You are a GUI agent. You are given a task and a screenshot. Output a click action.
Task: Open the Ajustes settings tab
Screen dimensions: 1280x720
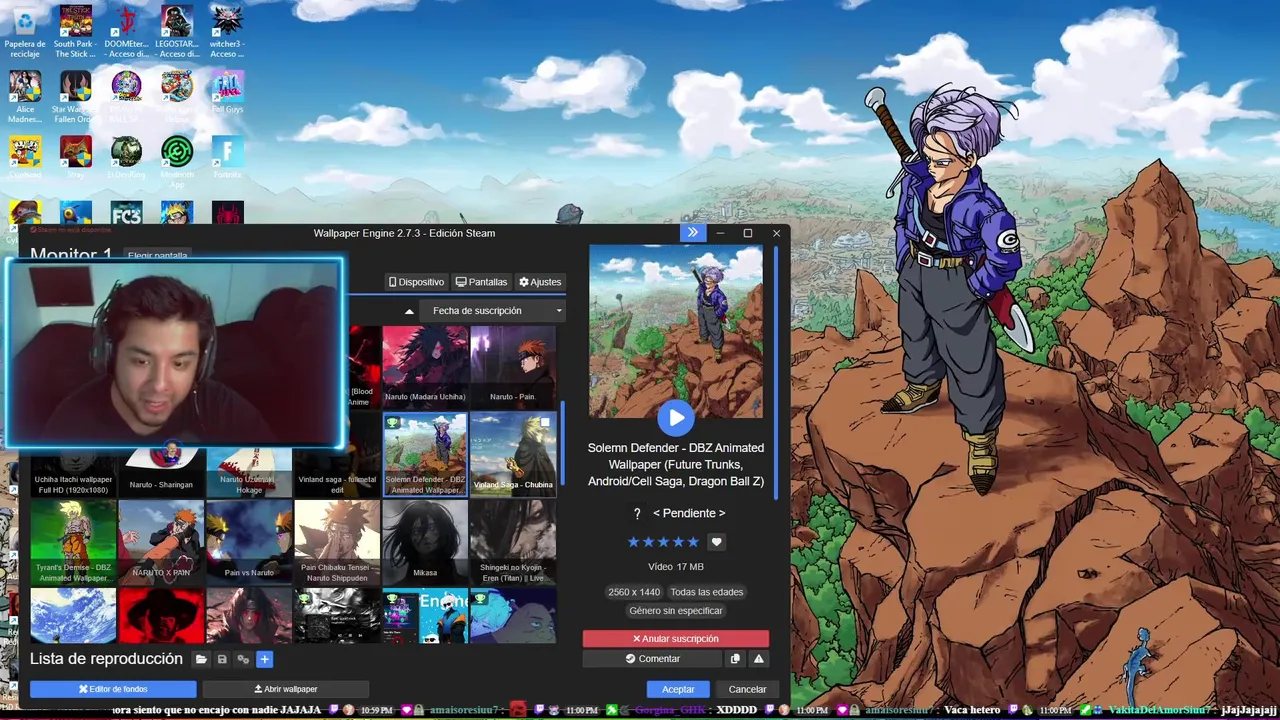pyautogui.click(x=540, y=282)
